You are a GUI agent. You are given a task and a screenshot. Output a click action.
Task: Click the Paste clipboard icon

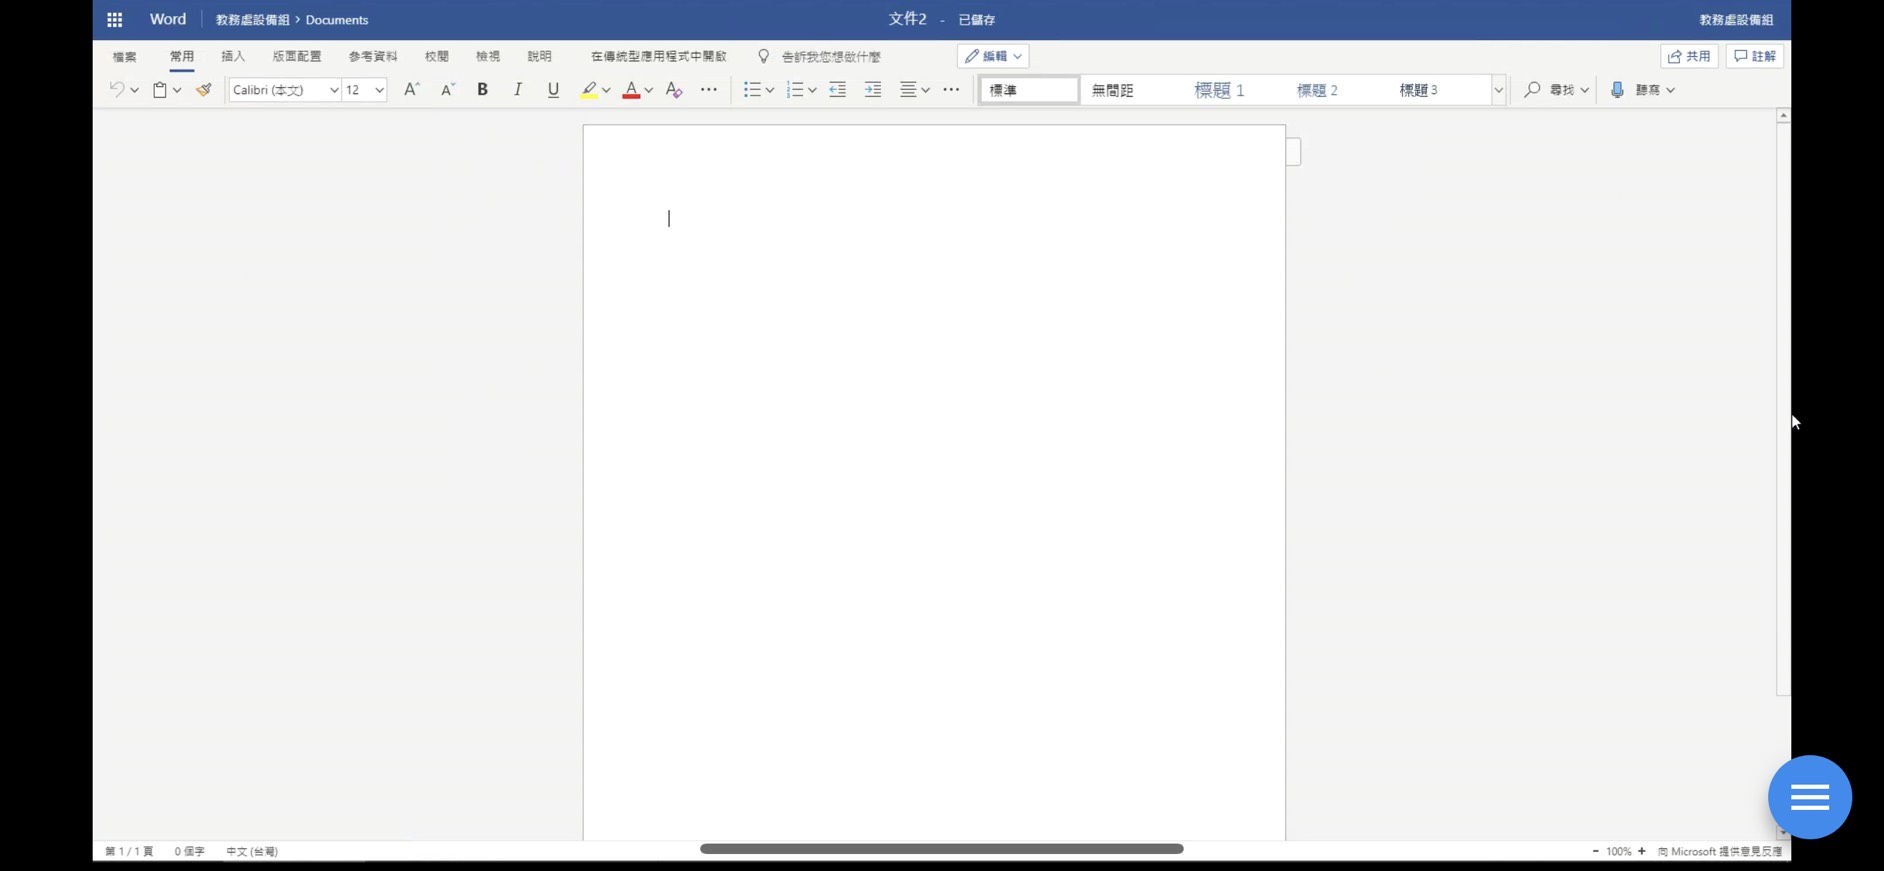[160, 90]
